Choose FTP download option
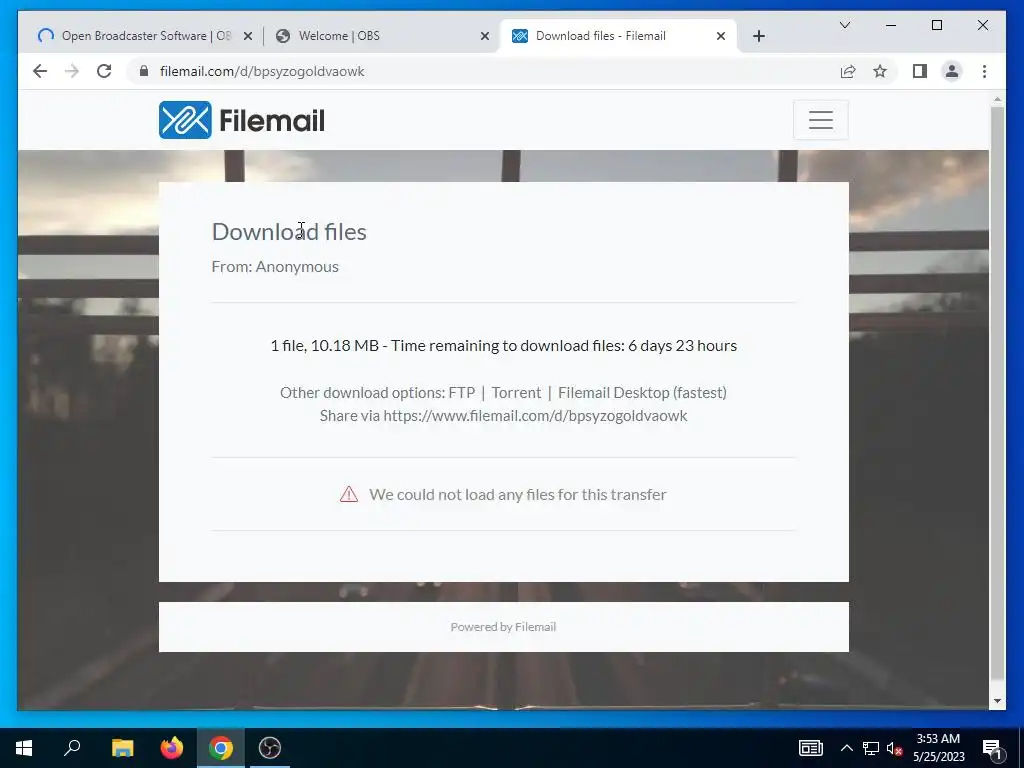The height and width of the screenshot is (768, 1024). point(462,392)
